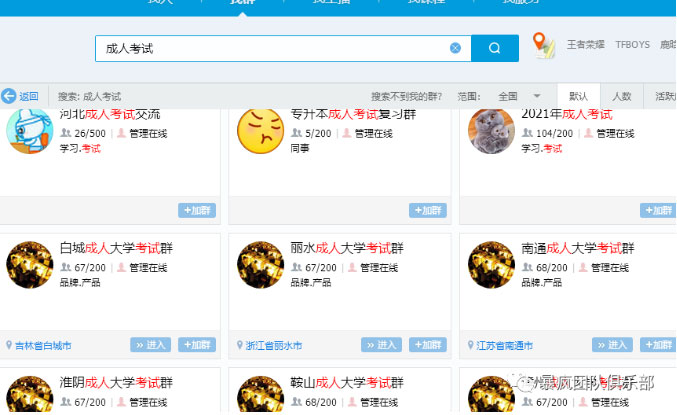The width and height of the screenshot is (677, 415).
Task: Click the blue search magnifier button
Action: point(494,48)
